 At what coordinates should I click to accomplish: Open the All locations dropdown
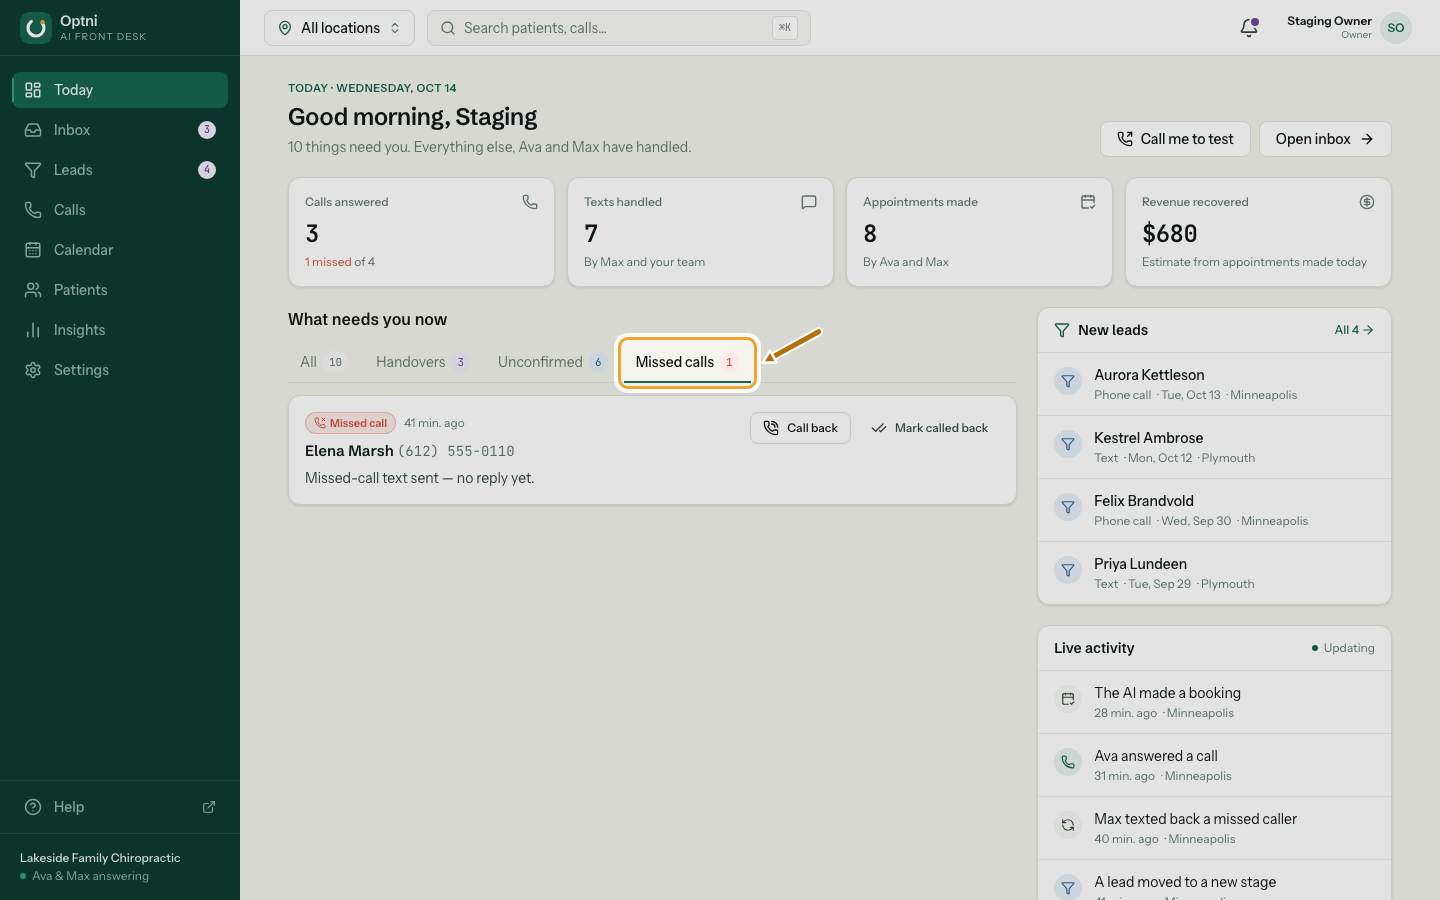click(339, 28)
